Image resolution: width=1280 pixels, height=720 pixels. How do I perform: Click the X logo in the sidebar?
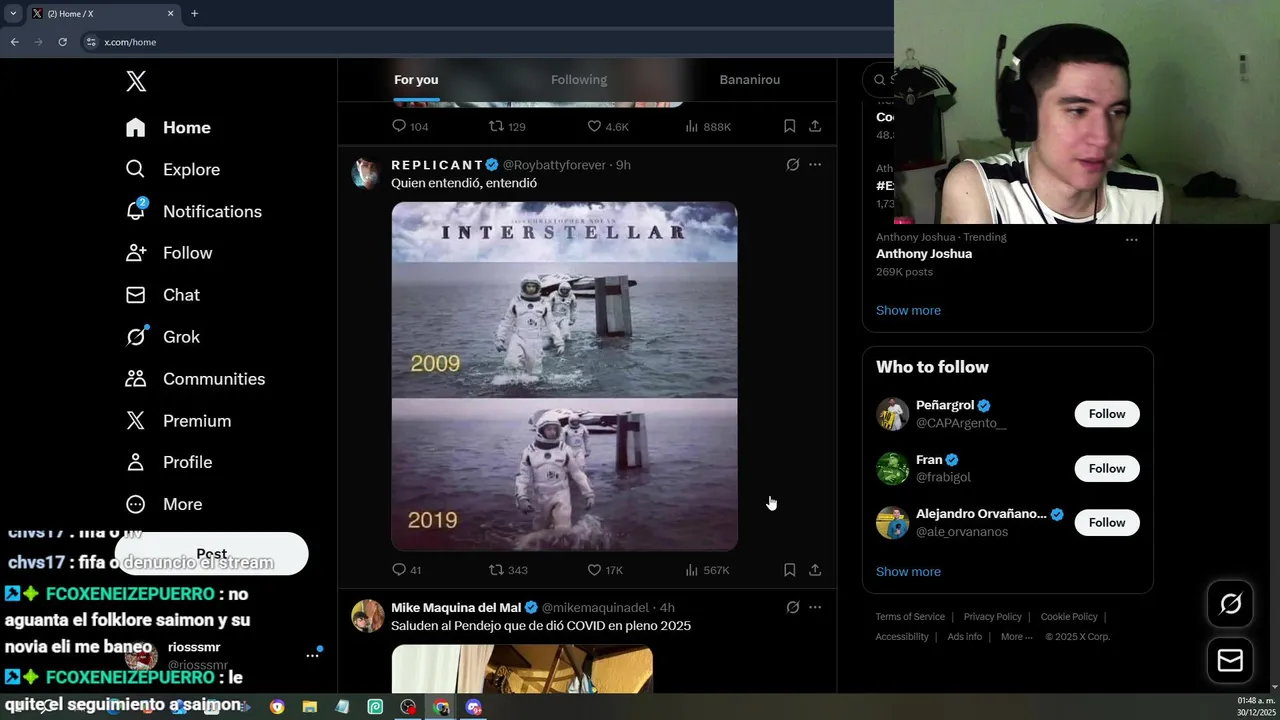(x=136, y=82)
